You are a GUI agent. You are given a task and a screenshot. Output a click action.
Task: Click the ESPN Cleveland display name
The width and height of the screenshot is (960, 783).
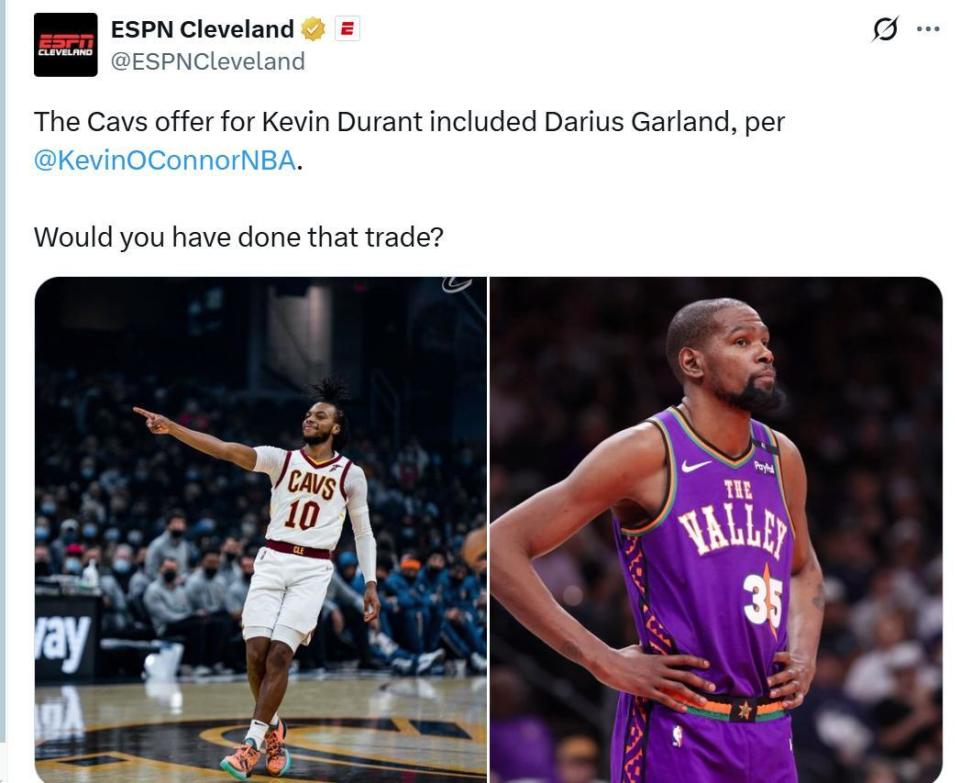[202, 29]
